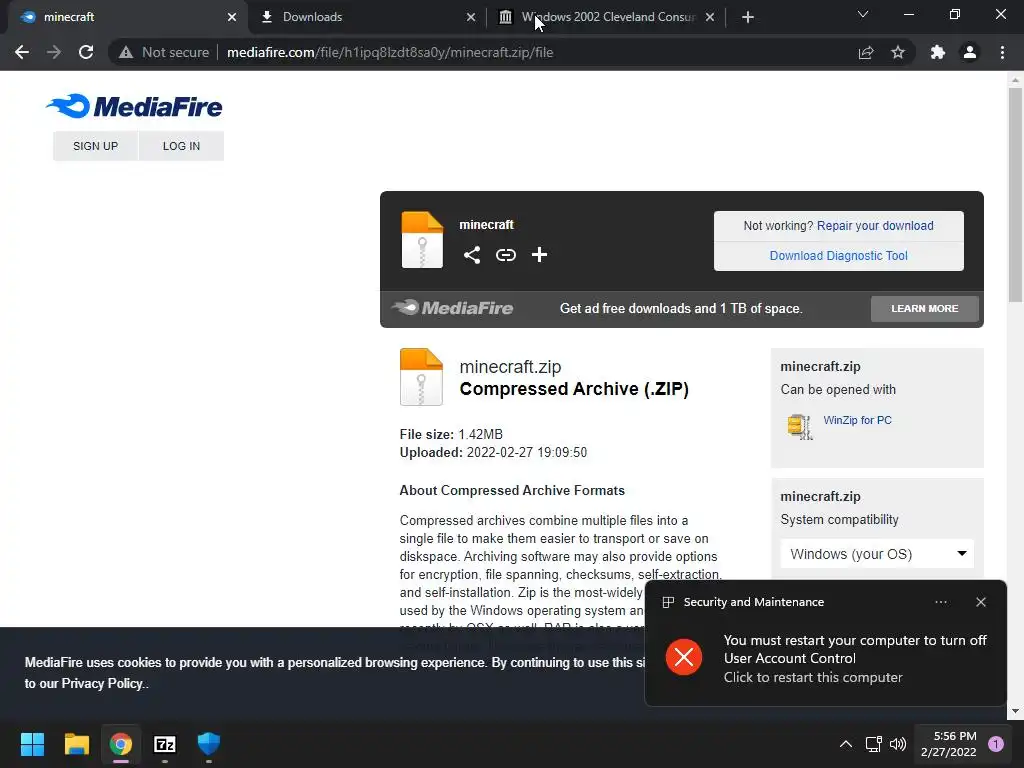
Task: Close the Downloads tab
Action: pos(471,17)
